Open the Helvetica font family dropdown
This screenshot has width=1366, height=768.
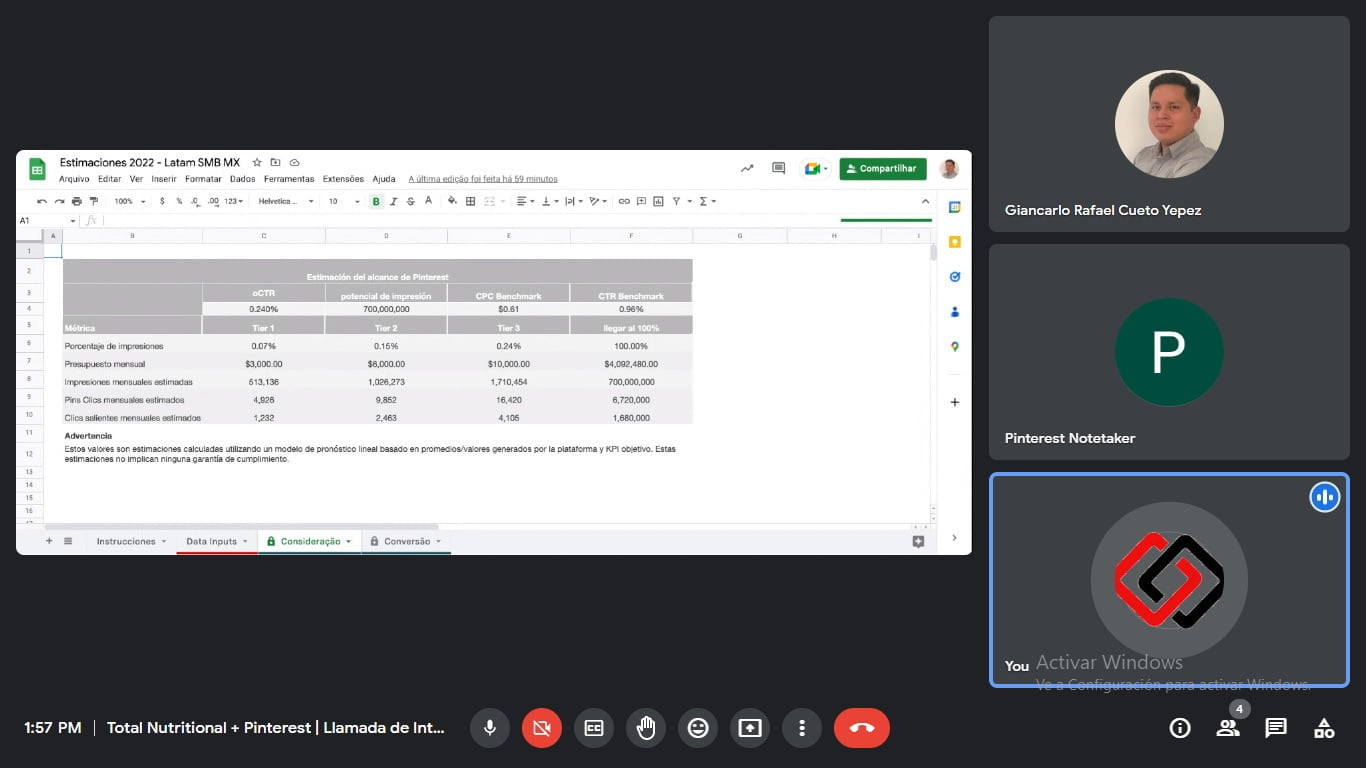coord(286,201)
